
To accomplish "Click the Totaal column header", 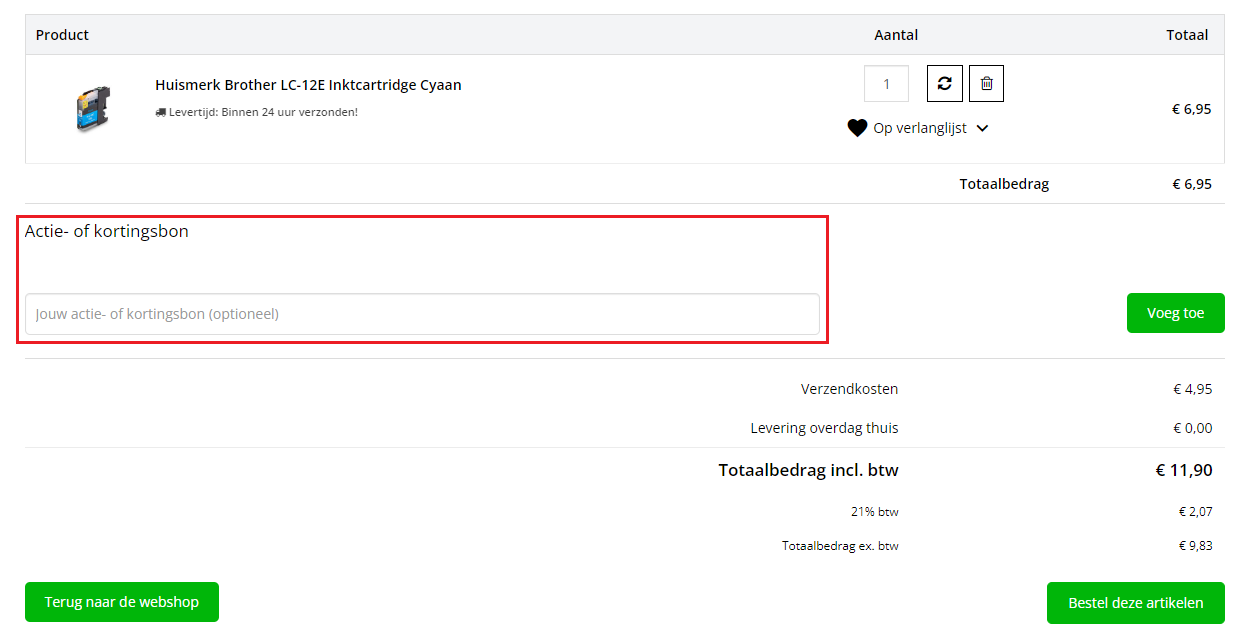I will pos(1187,35).
